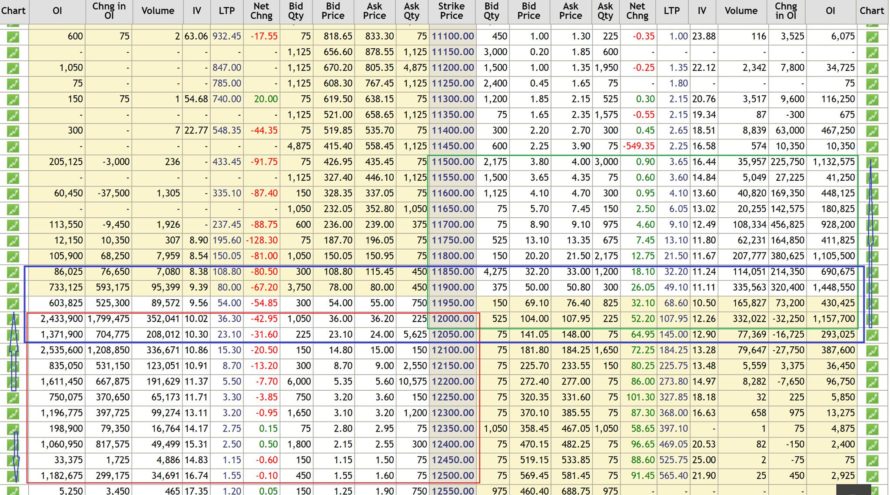Select put change in OI value 456,825
Viewport: 890px width, 495px height.
click(787, 225)
